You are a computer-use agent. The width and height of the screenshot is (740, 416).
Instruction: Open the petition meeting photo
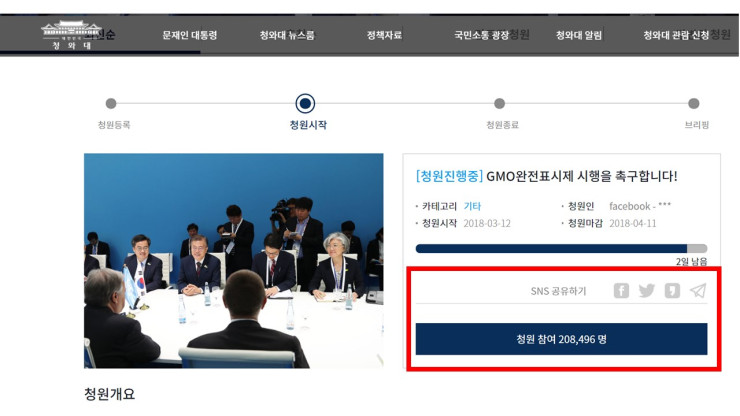234,261
